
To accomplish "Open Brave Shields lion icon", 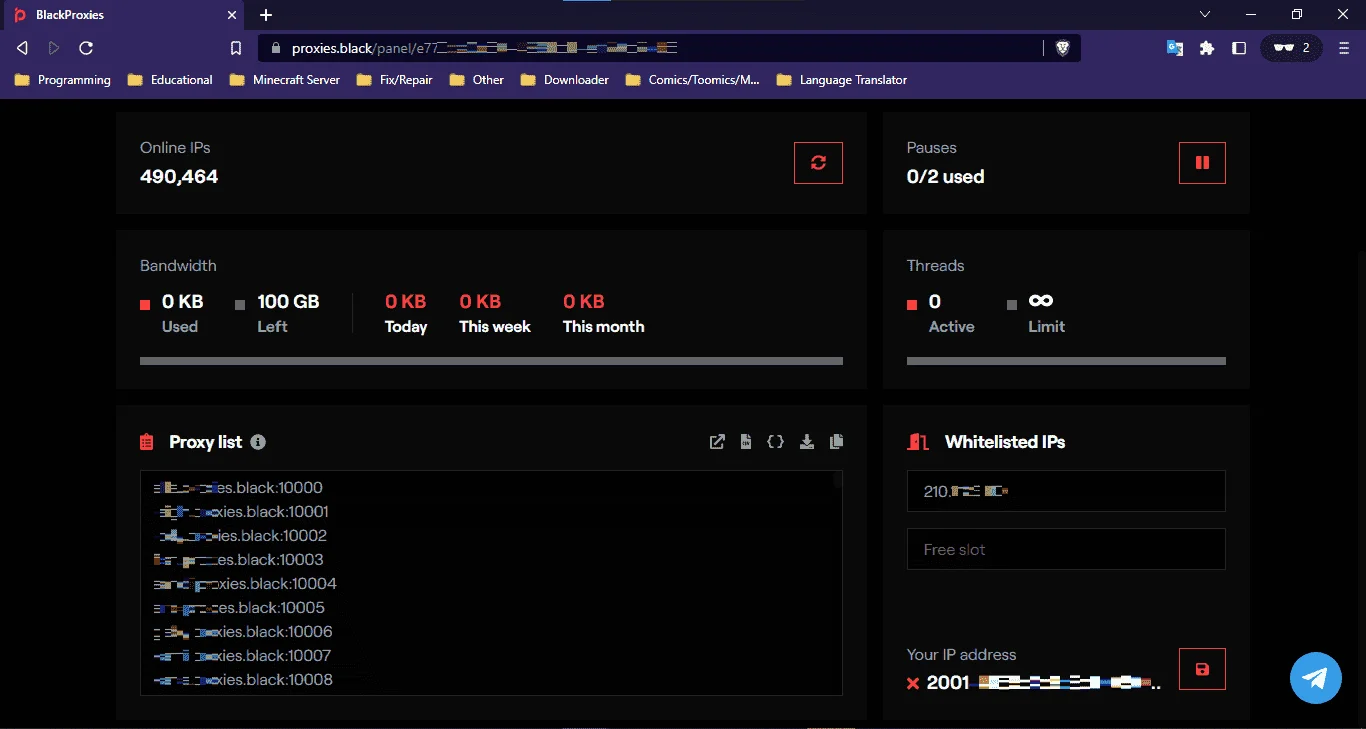I will pyautogui.click(x=1063, y=48).
